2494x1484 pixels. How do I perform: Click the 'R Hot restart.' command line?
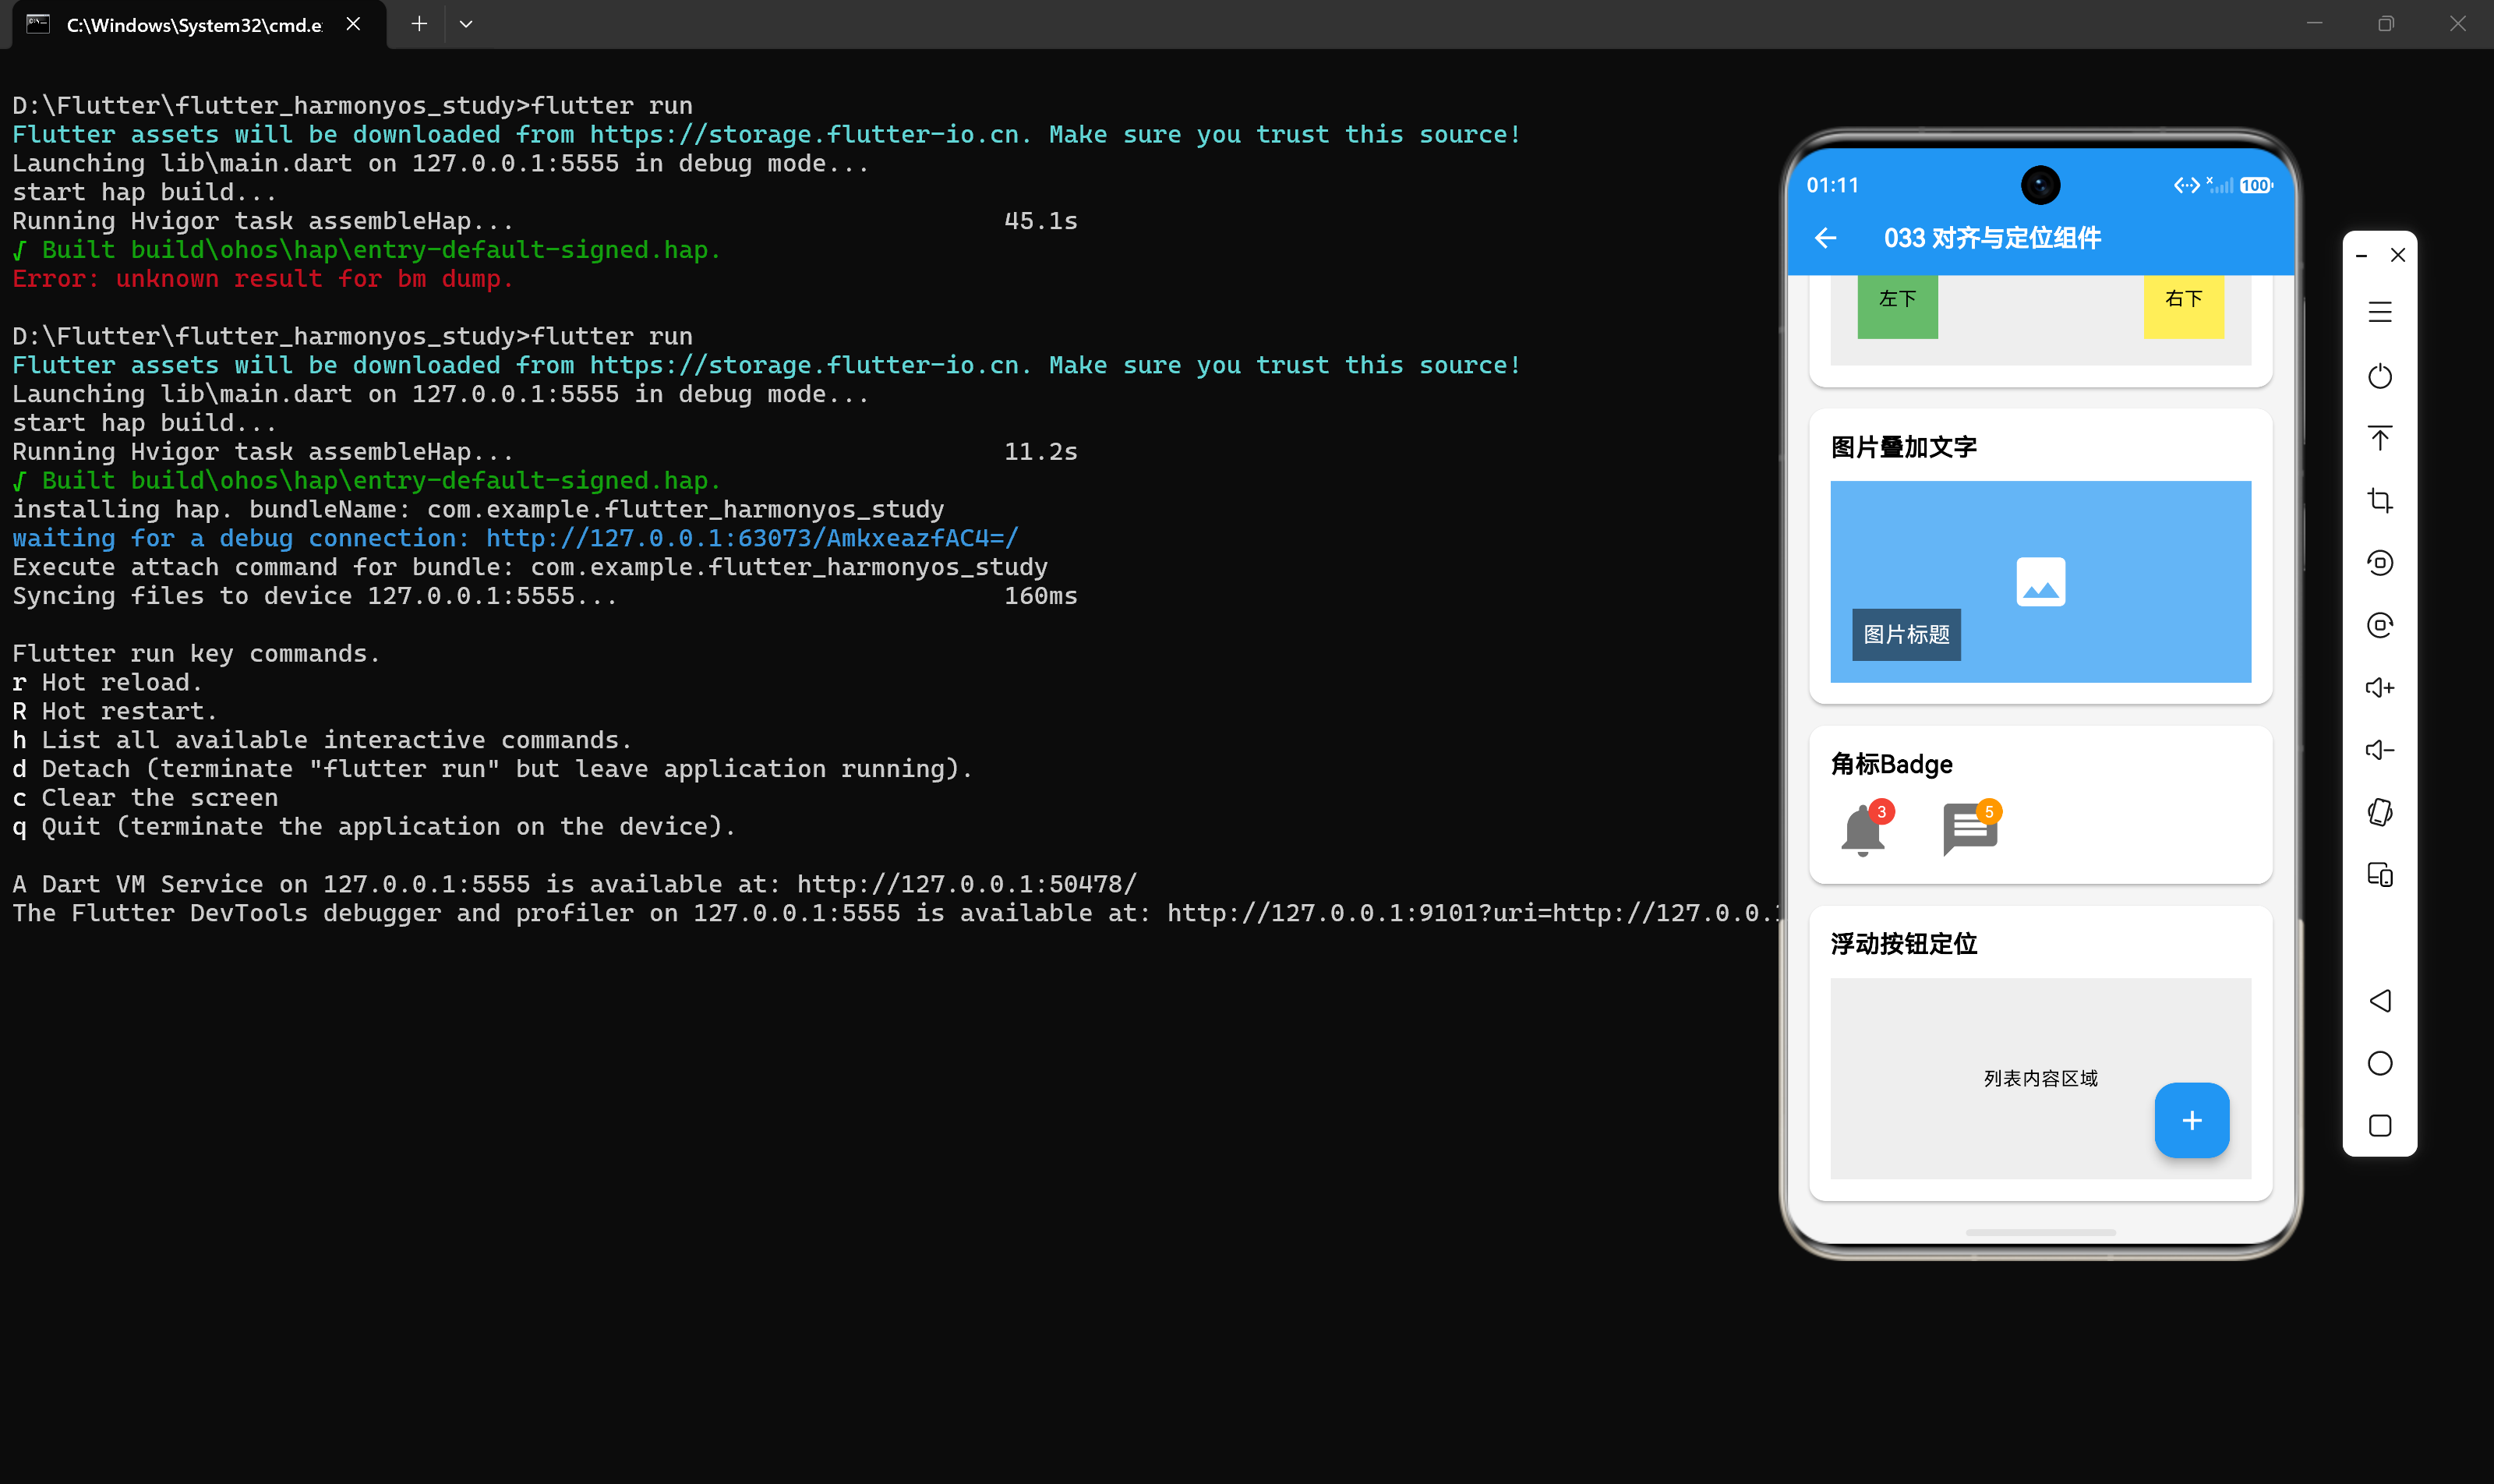coord(114,711)
